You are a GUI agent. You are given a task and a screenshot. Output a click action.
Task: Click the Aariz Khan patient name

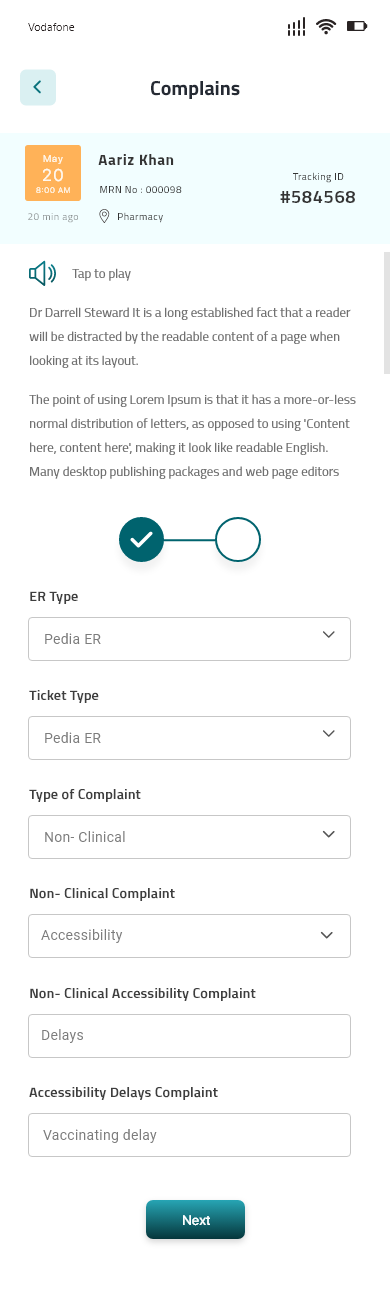click(136, 160)
